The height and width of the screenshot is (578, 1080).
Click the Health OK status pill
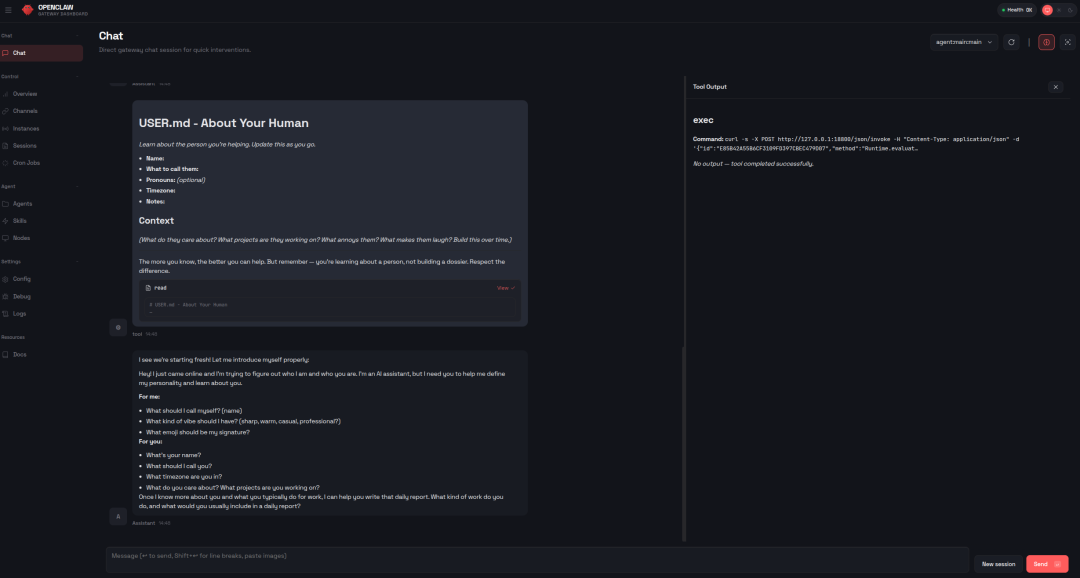1017,10
